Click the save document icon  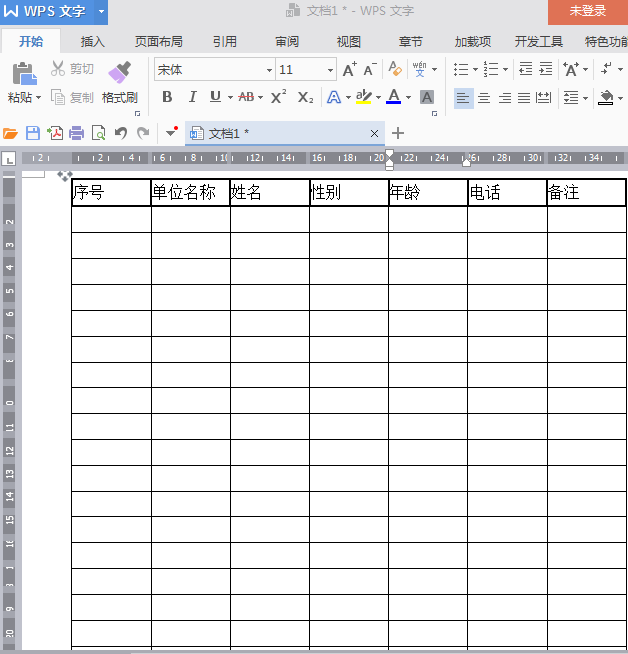pos(33,133)
